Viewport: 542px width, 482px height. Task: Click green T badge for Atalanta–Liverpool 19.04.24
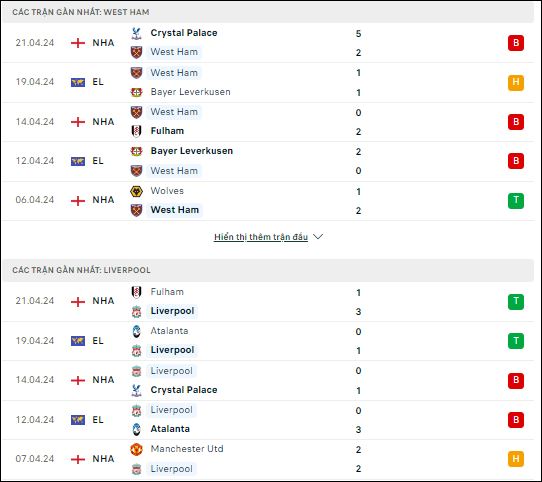tap(516, 341)
